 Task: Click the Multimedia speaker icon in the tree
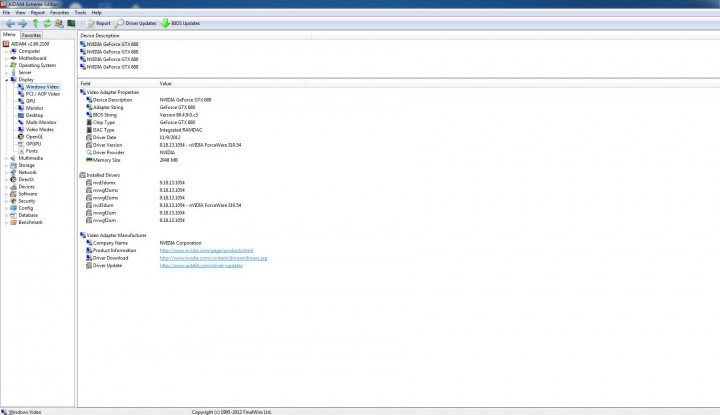13,158
